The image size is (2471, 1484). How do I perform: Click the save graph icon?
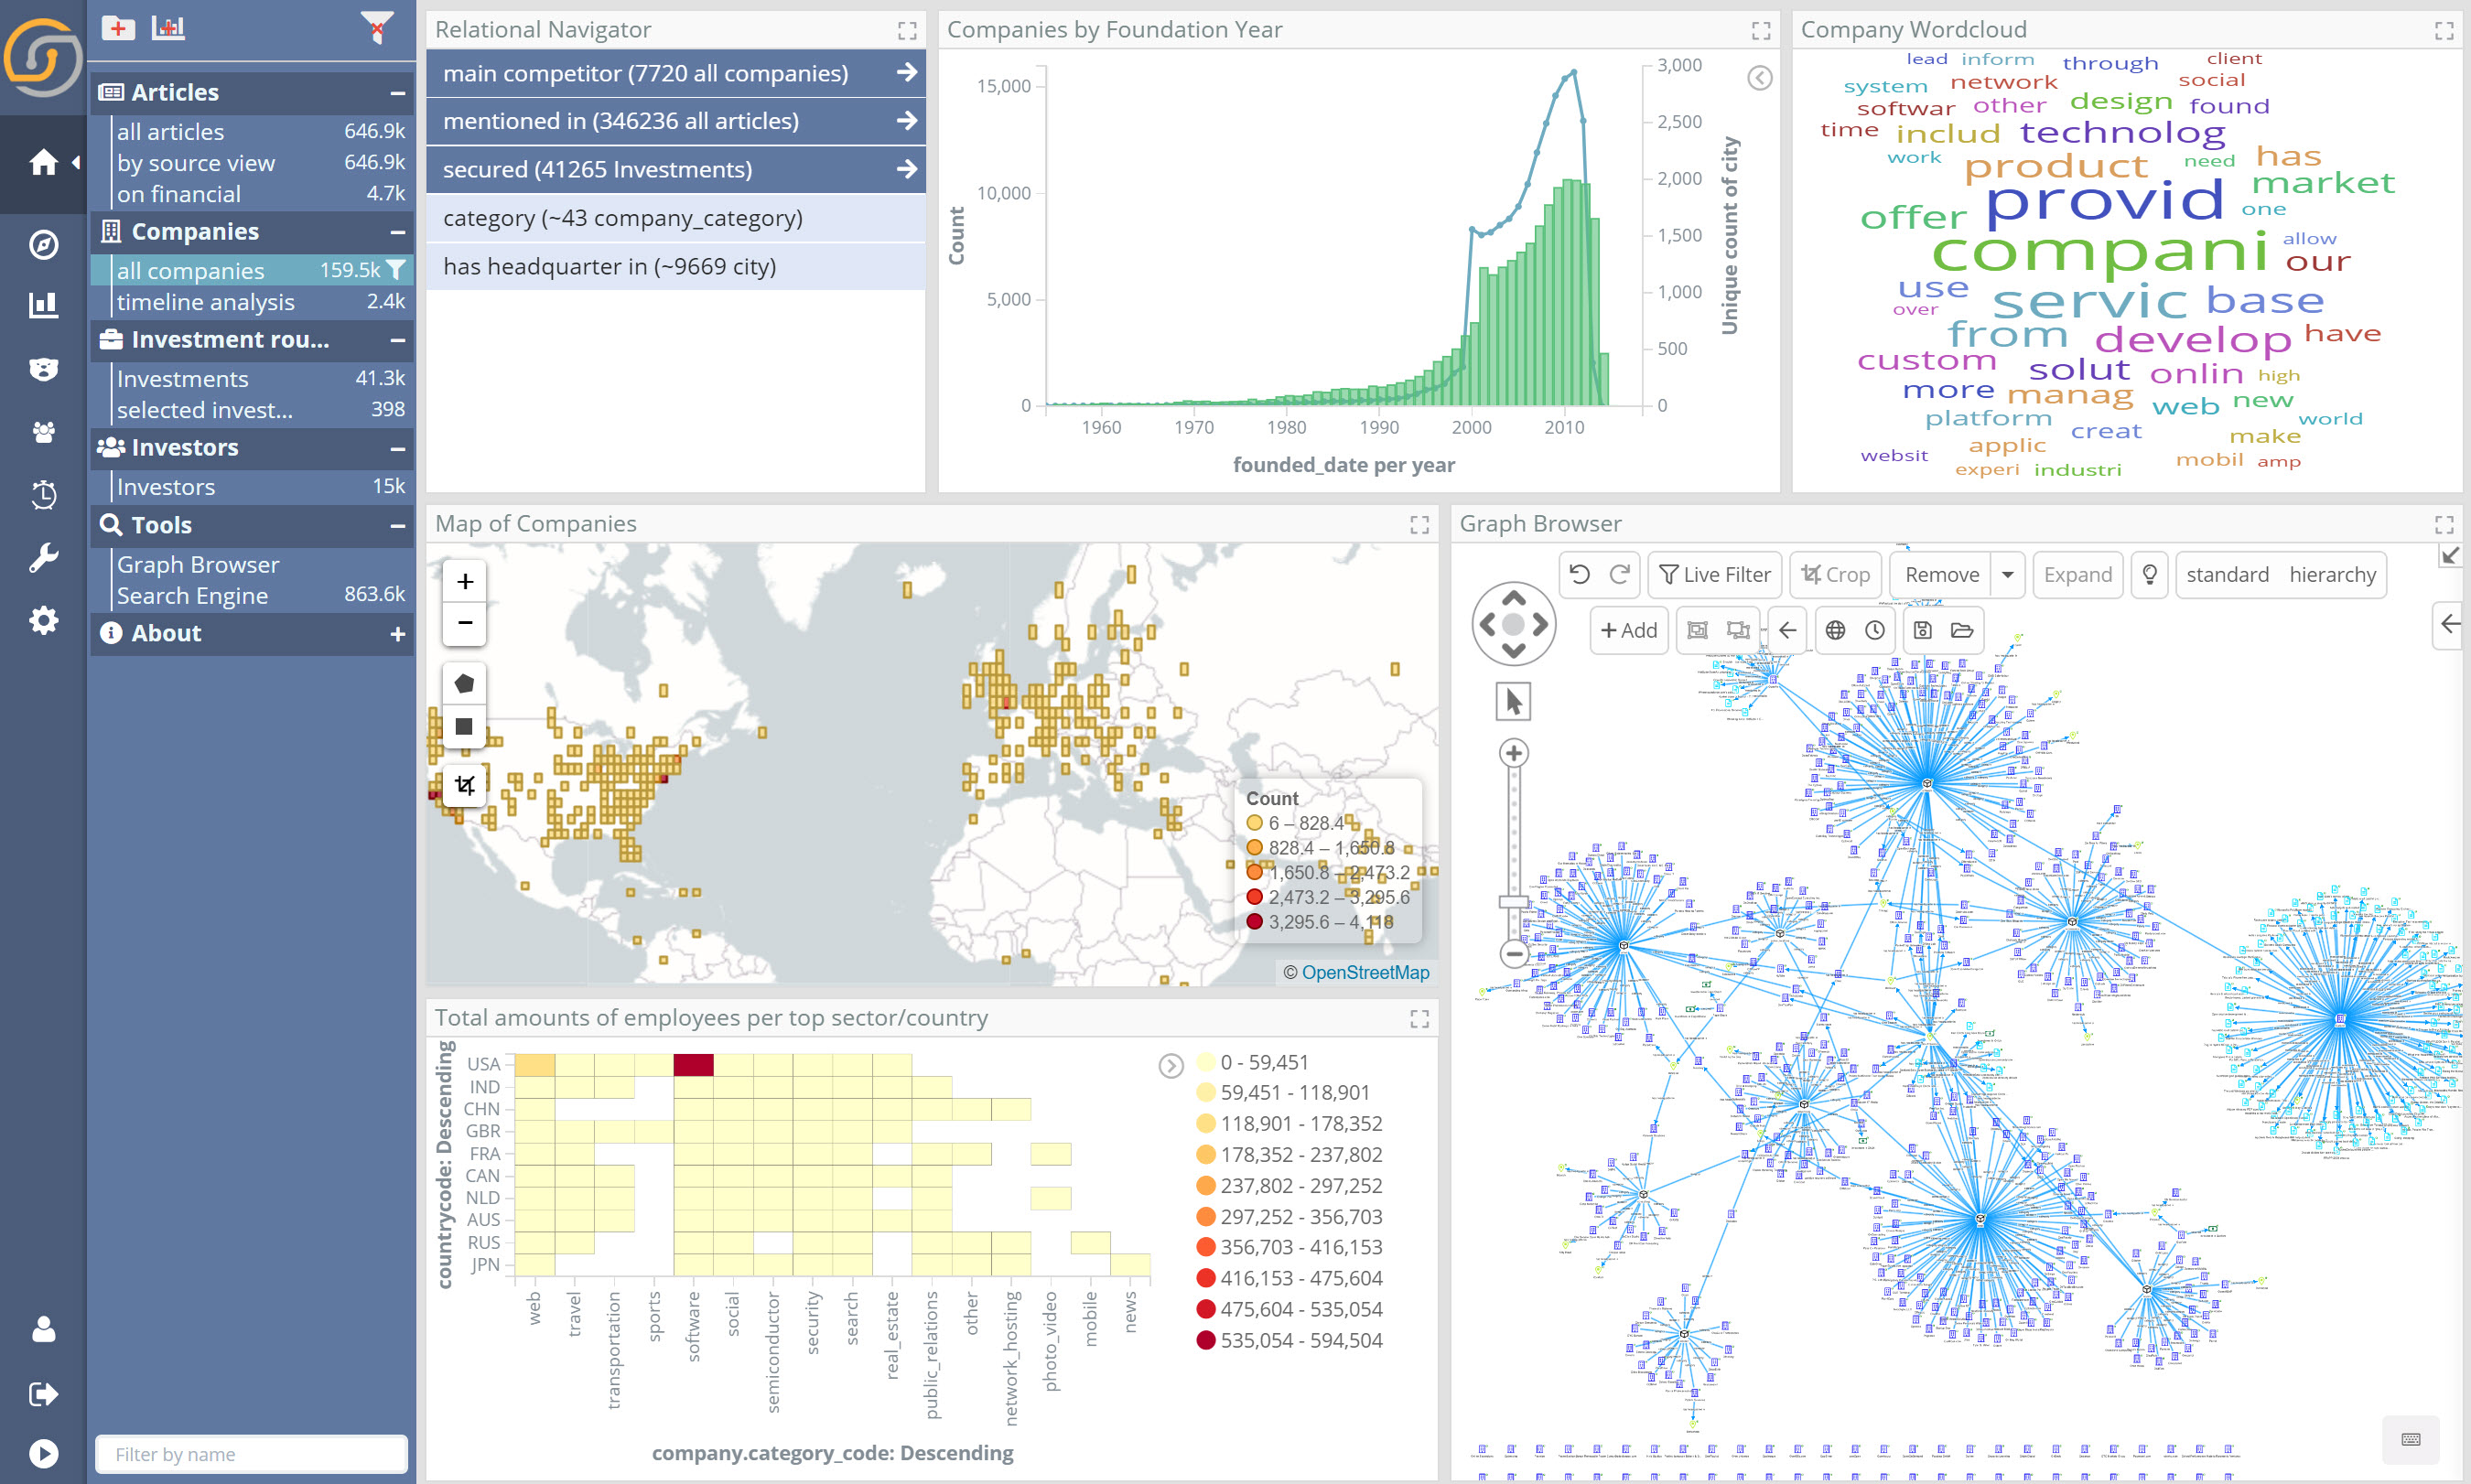click(x=1922, y=630)
